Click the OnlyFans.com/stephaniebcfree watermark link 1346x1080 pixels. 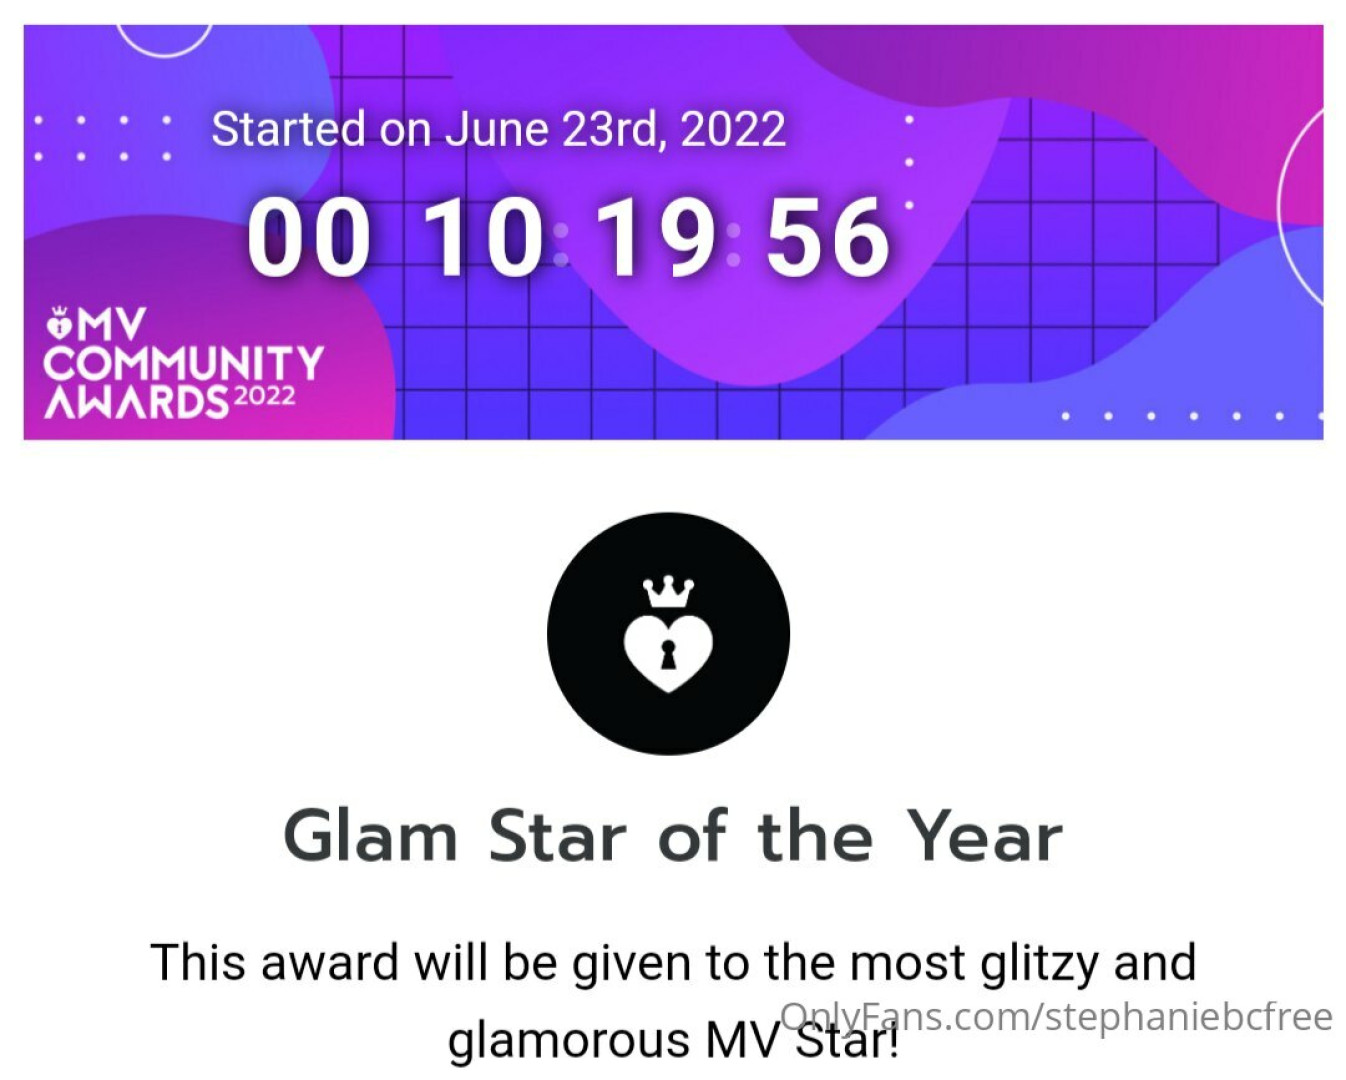[1057, 1016]
